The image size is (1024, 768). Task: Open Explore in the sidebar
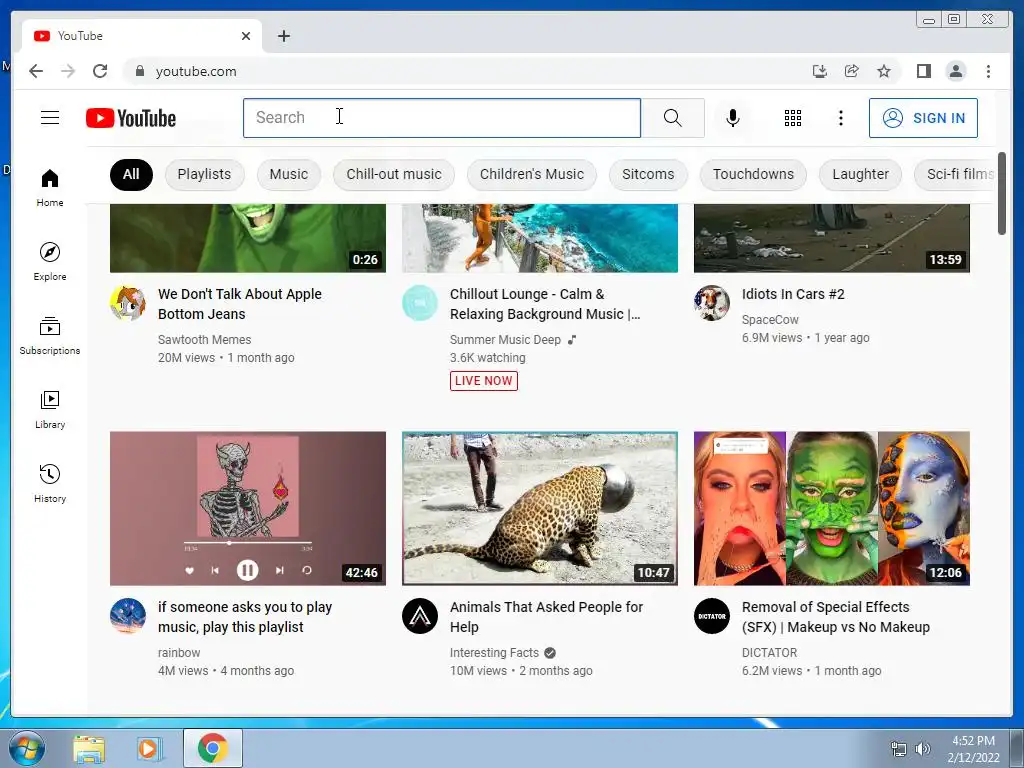pyautogui.click(x=50, y=261)
